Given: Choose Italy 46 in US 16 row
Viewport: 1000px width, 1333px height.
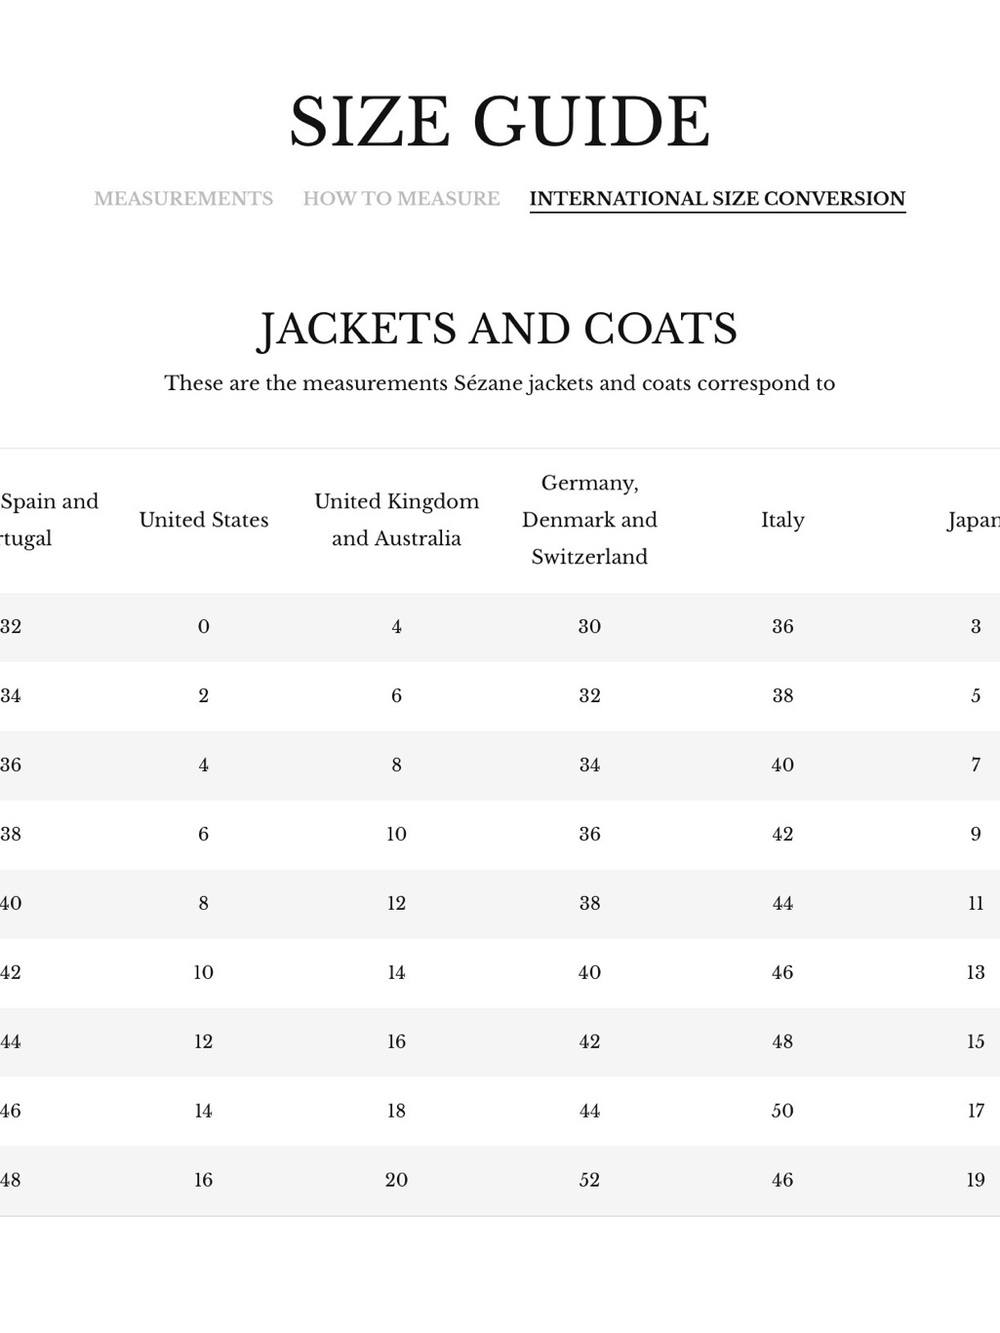Looking at the screenshot, I should [x=783, y=1180].
